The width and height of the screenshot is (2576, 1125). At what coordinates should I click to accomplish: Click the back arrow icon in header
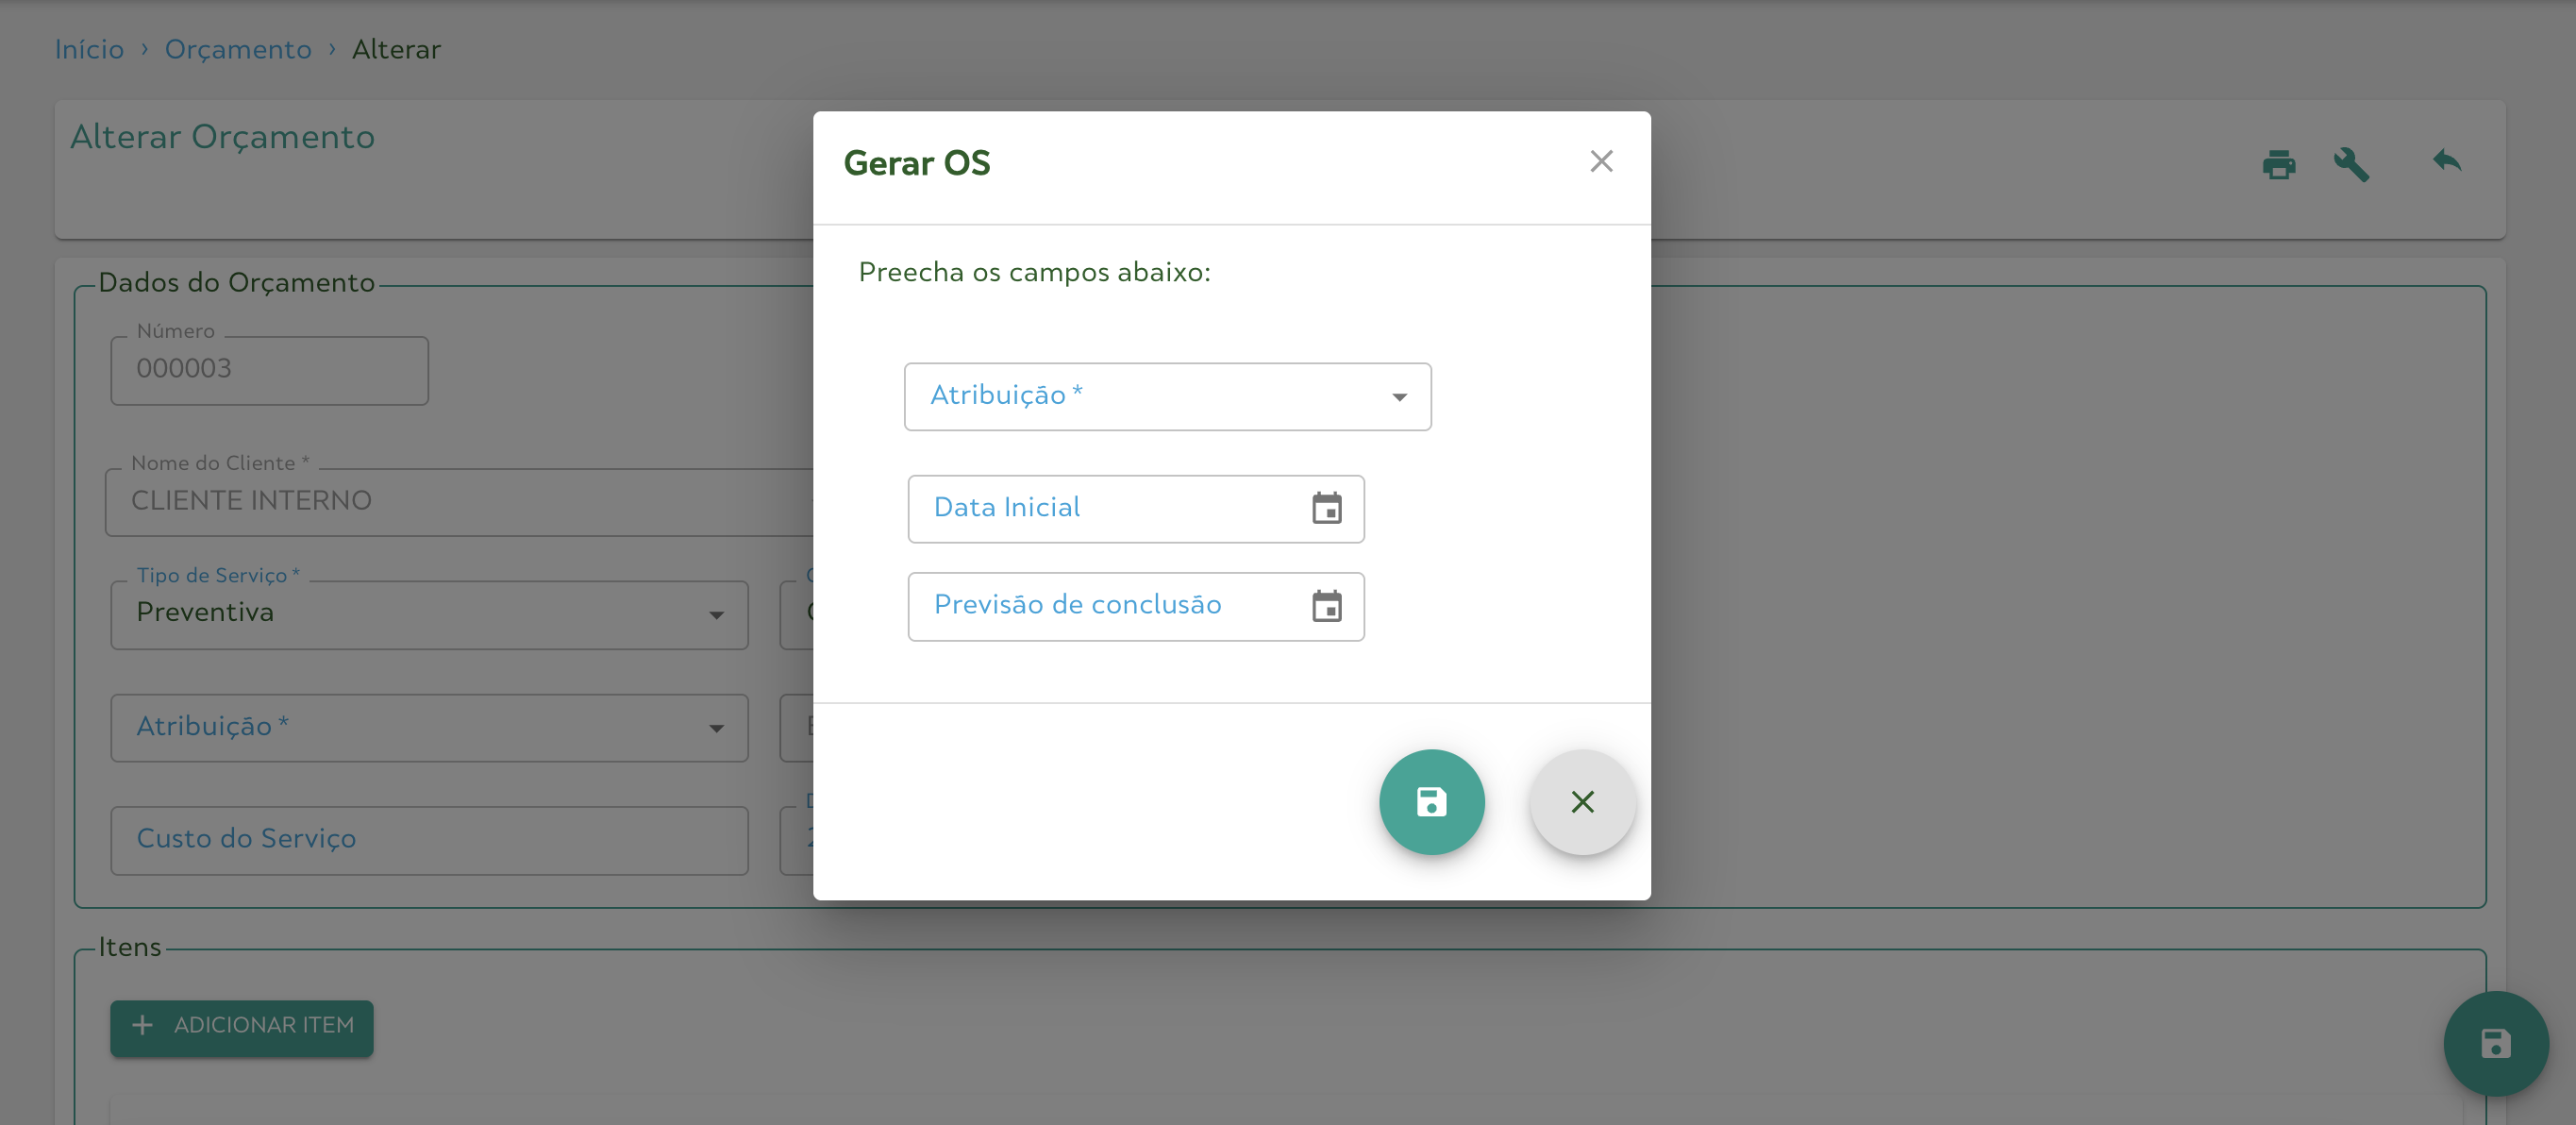[2446, 161]
